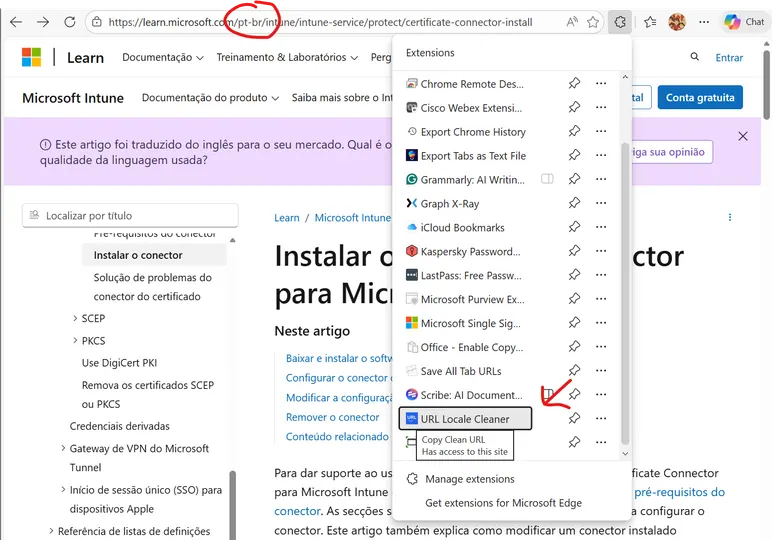Pin Graph X-Ray extension
This screenshot has height=540, width=772.
pos(574,203)
